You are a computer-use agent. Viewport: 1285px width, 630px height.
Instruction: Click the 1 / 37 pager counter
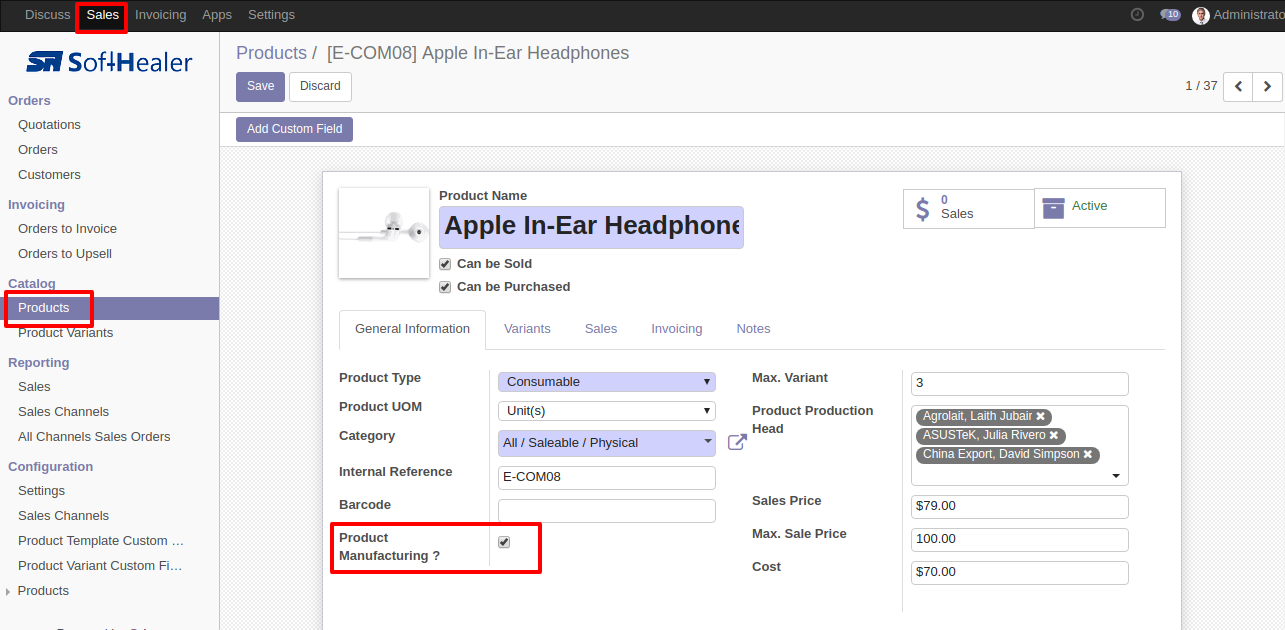tap(1201, 86)
